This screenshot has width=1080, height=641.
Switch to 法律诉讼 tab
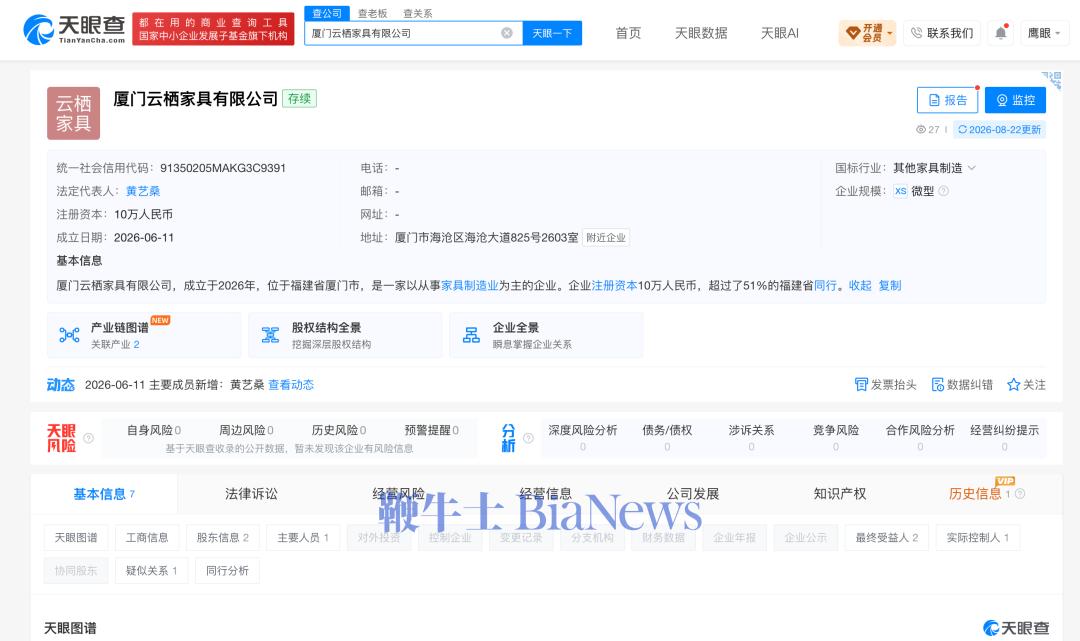(251, 494)
